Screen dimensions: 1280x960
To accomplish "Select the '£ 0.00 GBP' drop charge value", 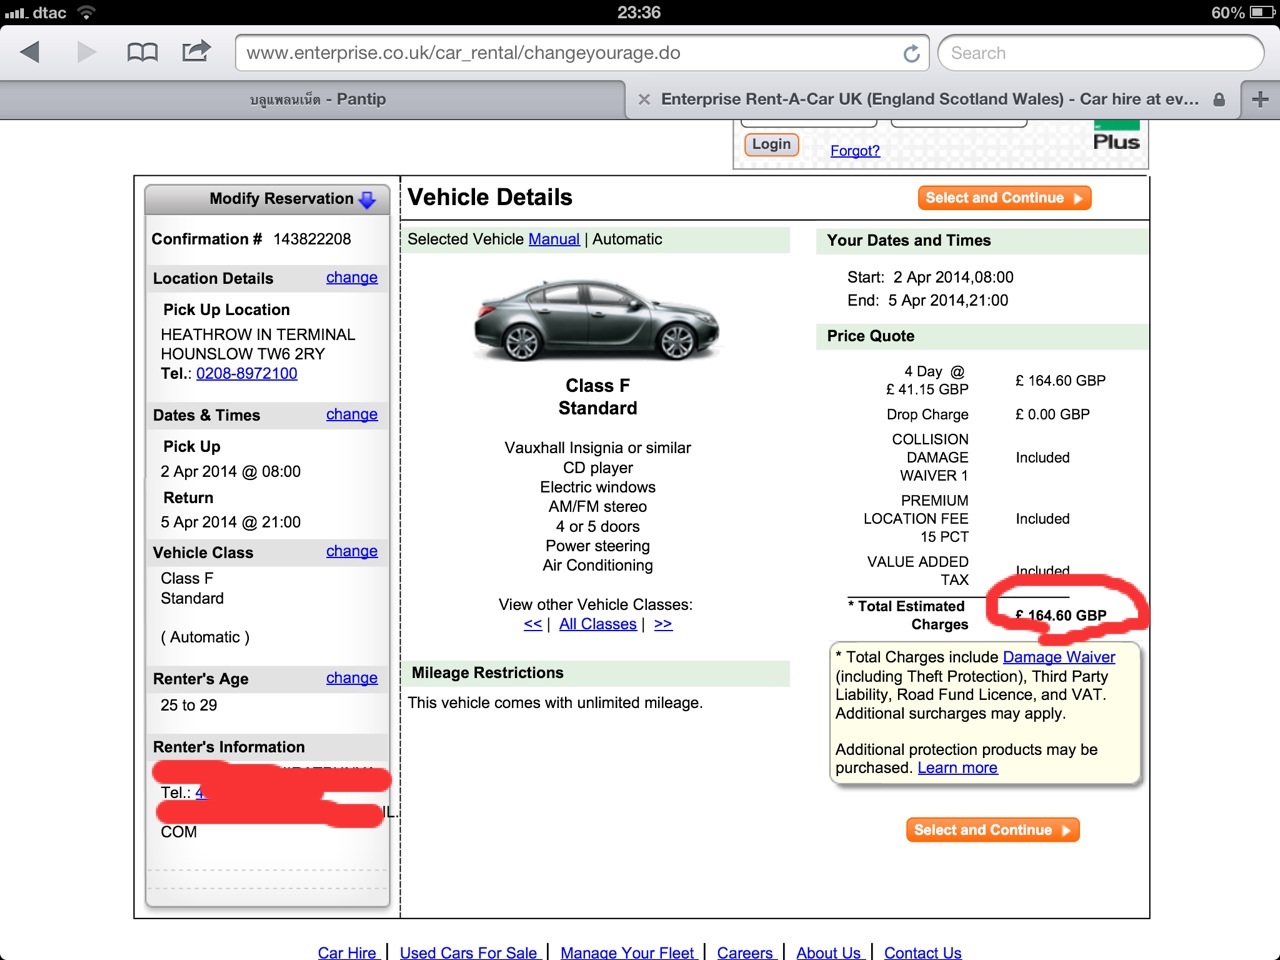I will click(x=1053, y=414).
